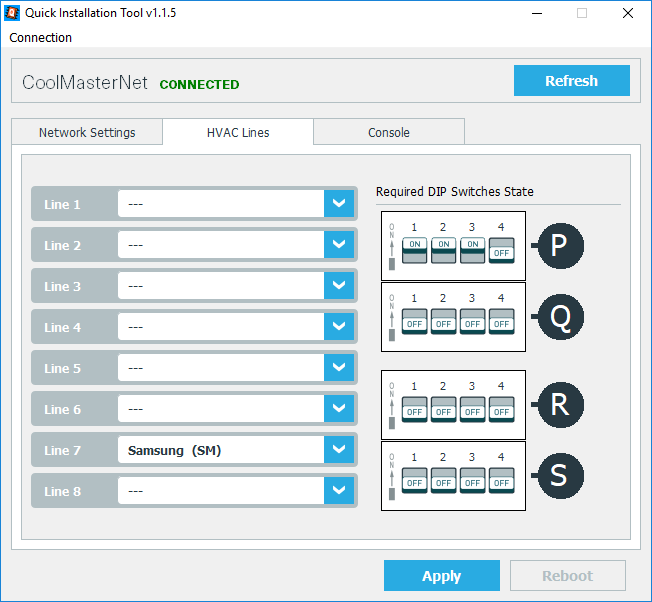Image resolution: width=652 pixels, height=602 pixels.
Task: Click the P connector circle icon
Action: point(560,245)
